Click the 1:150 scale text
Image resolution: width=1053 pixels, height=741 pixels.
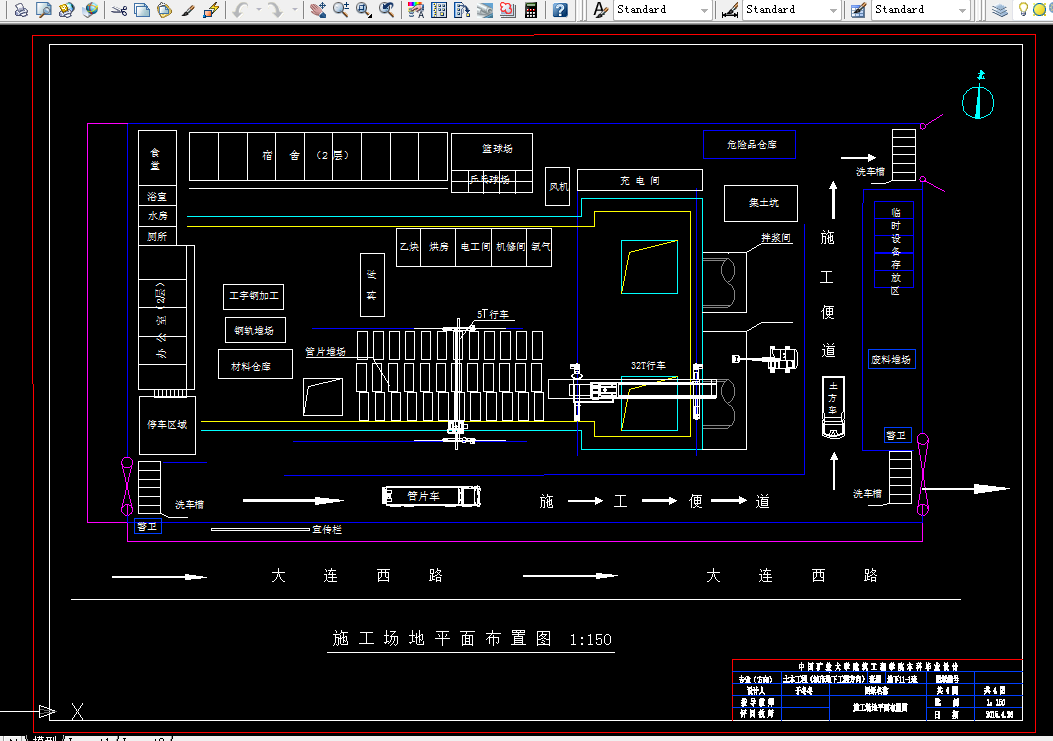(x=590, y=640)
